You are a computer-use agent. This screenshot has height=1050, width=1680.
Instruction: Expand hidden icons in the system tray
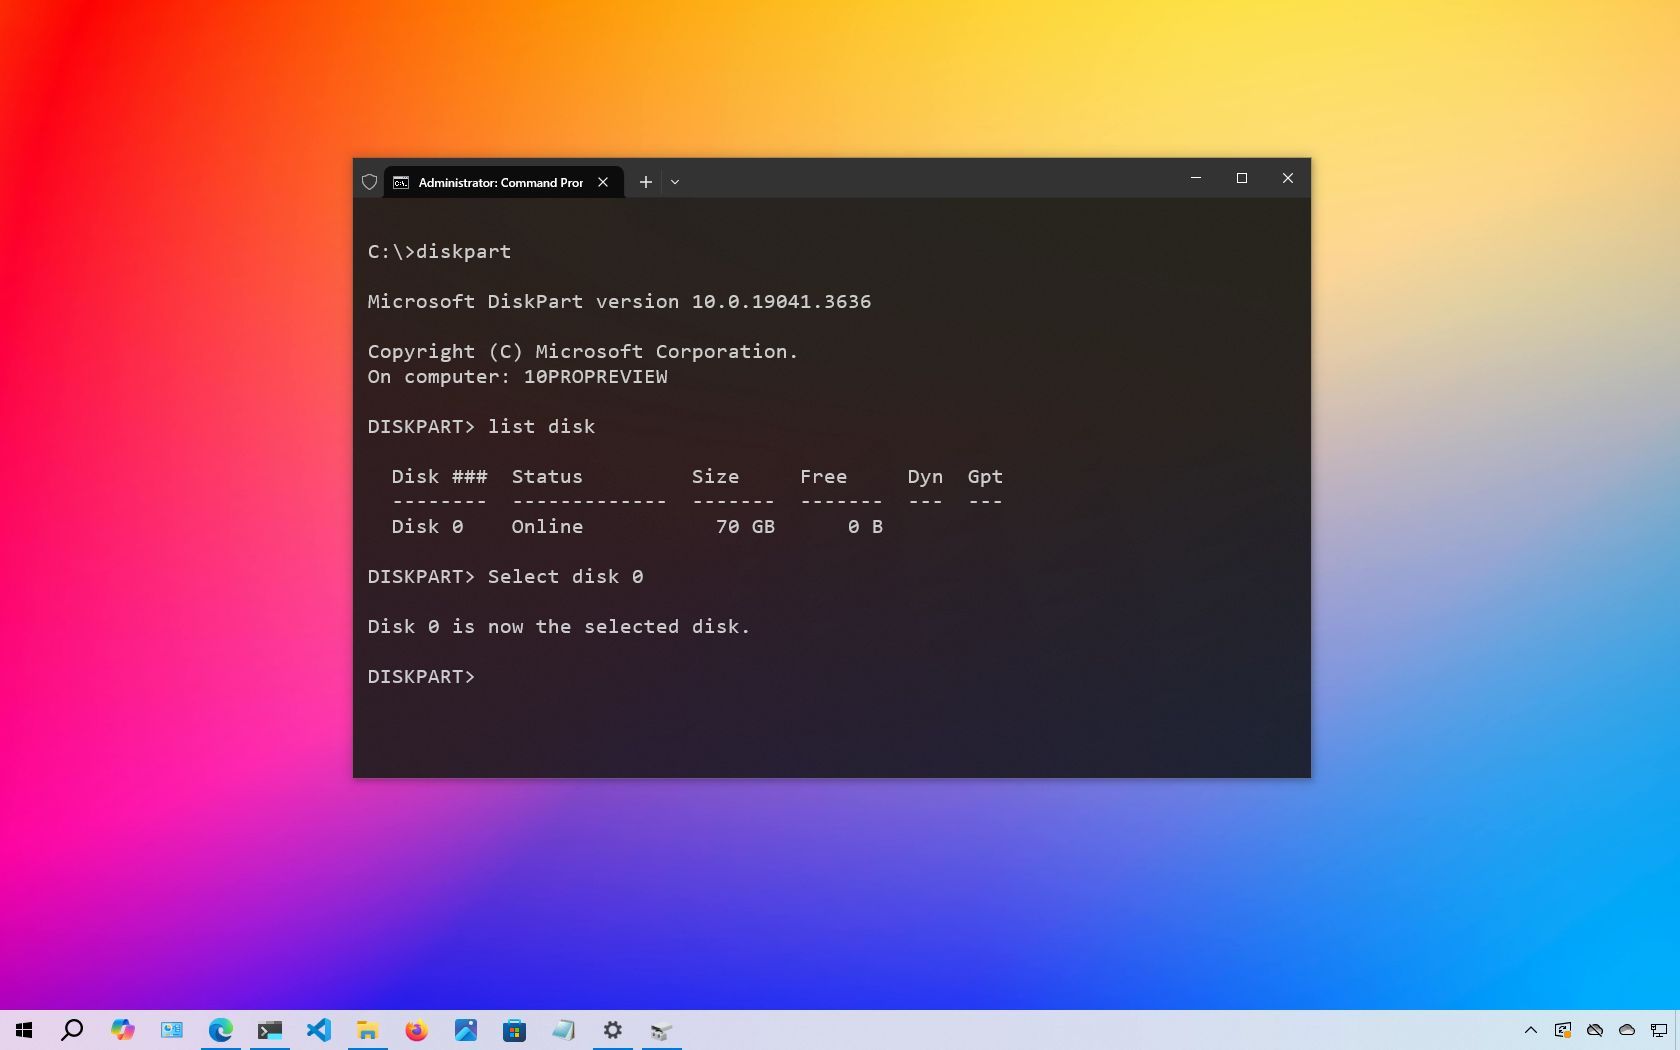click(x=1531, y=1030)
